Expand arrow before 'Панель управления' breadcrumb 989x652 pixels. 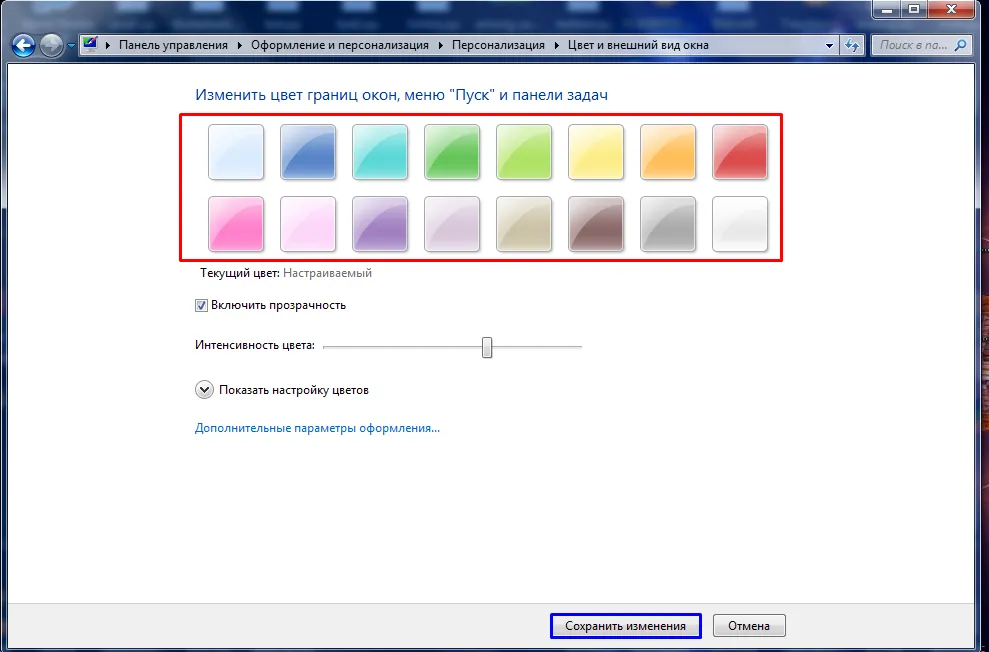pyautogui.click(x=108, y=45)
